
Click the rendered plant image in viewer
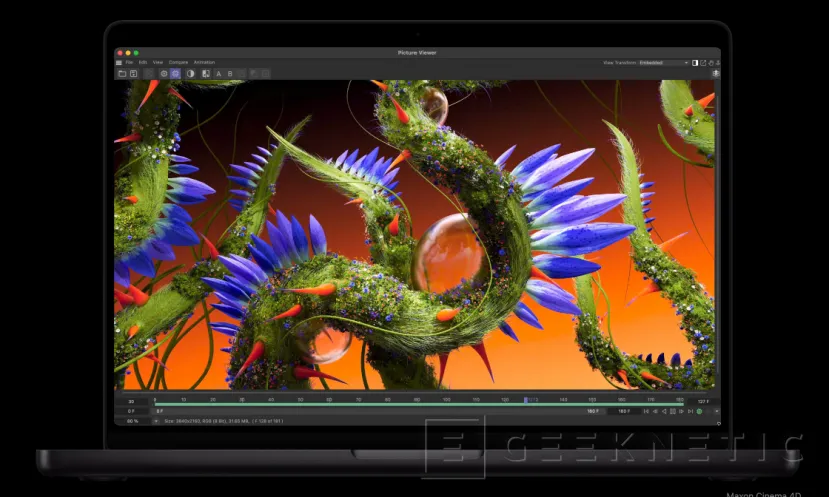pyautogui.click(x=414, y=234)
